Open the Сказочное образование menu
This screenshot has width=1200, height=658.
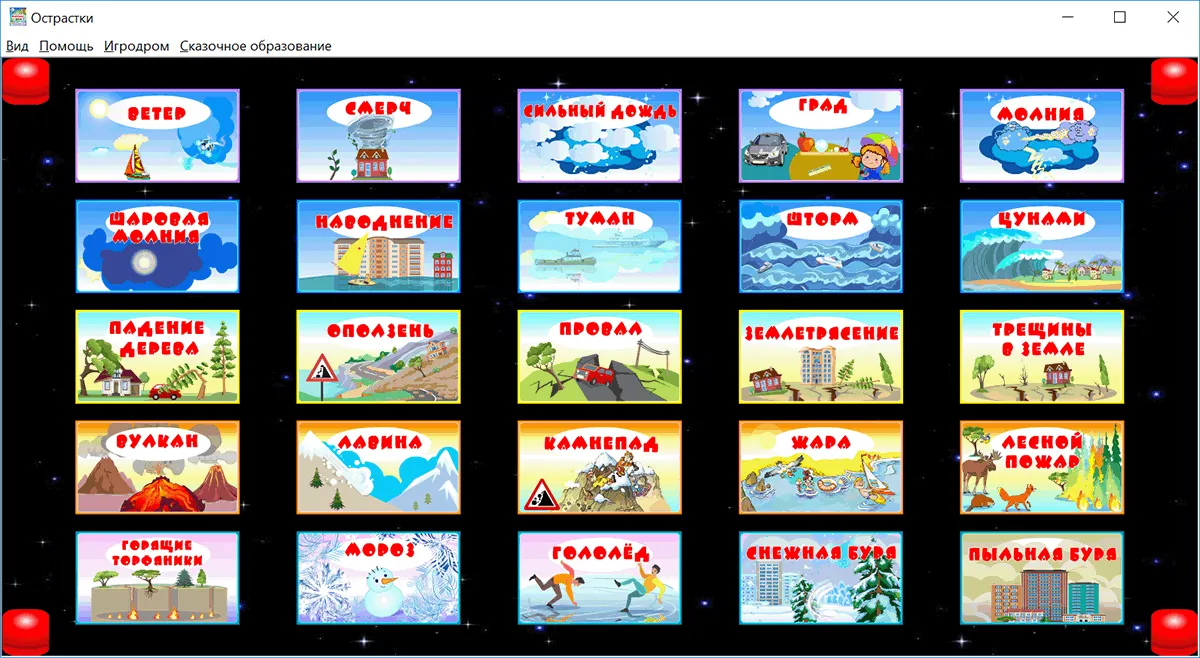point(255,46)
